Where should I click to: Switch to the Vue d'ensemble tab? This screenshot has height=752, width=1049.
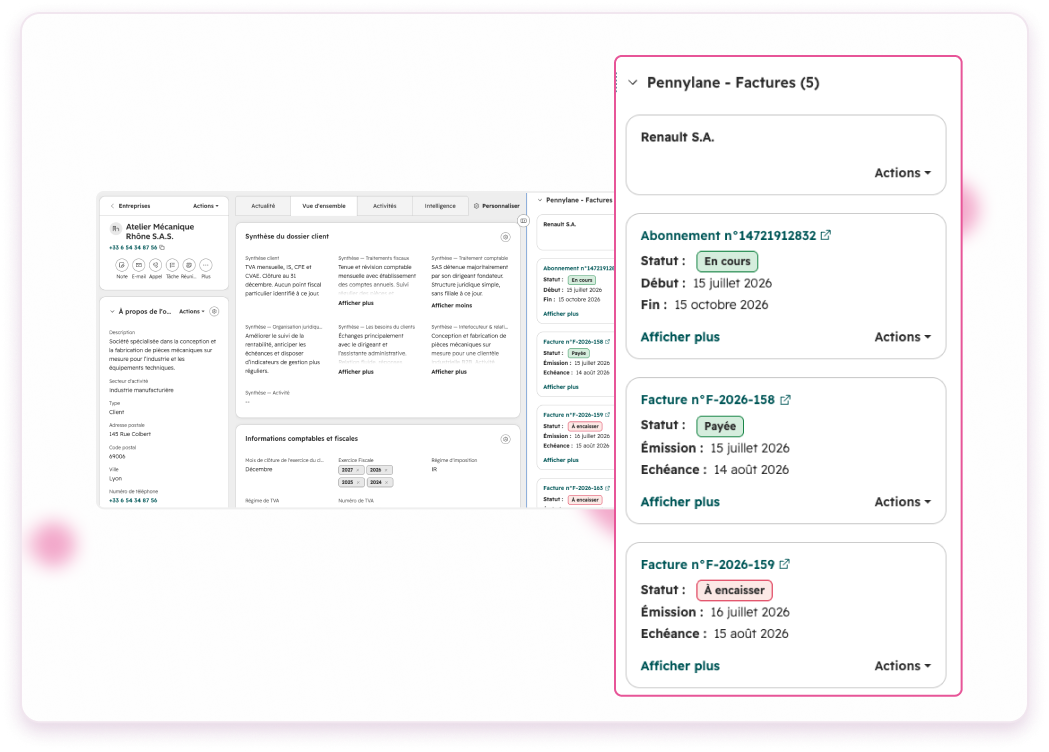(324, 206)
